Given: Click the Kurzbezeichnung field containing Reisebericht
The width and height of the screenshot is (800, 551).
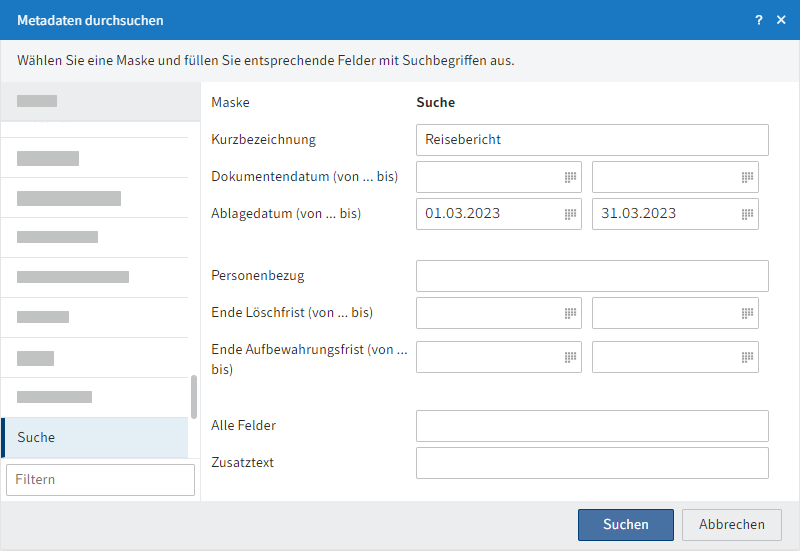Looking at the screenshot, I should (x=592, y=140).
